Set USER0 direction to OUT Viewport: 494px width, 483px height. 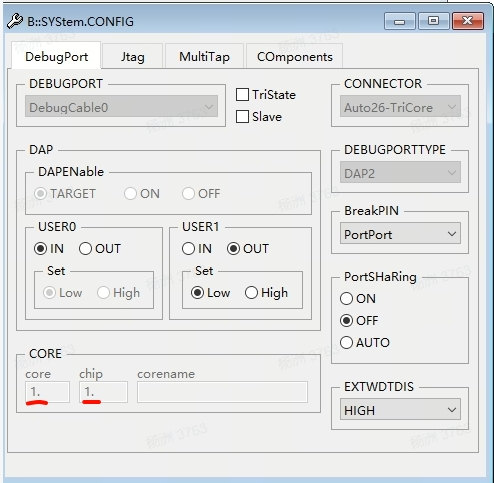point(85,249)
